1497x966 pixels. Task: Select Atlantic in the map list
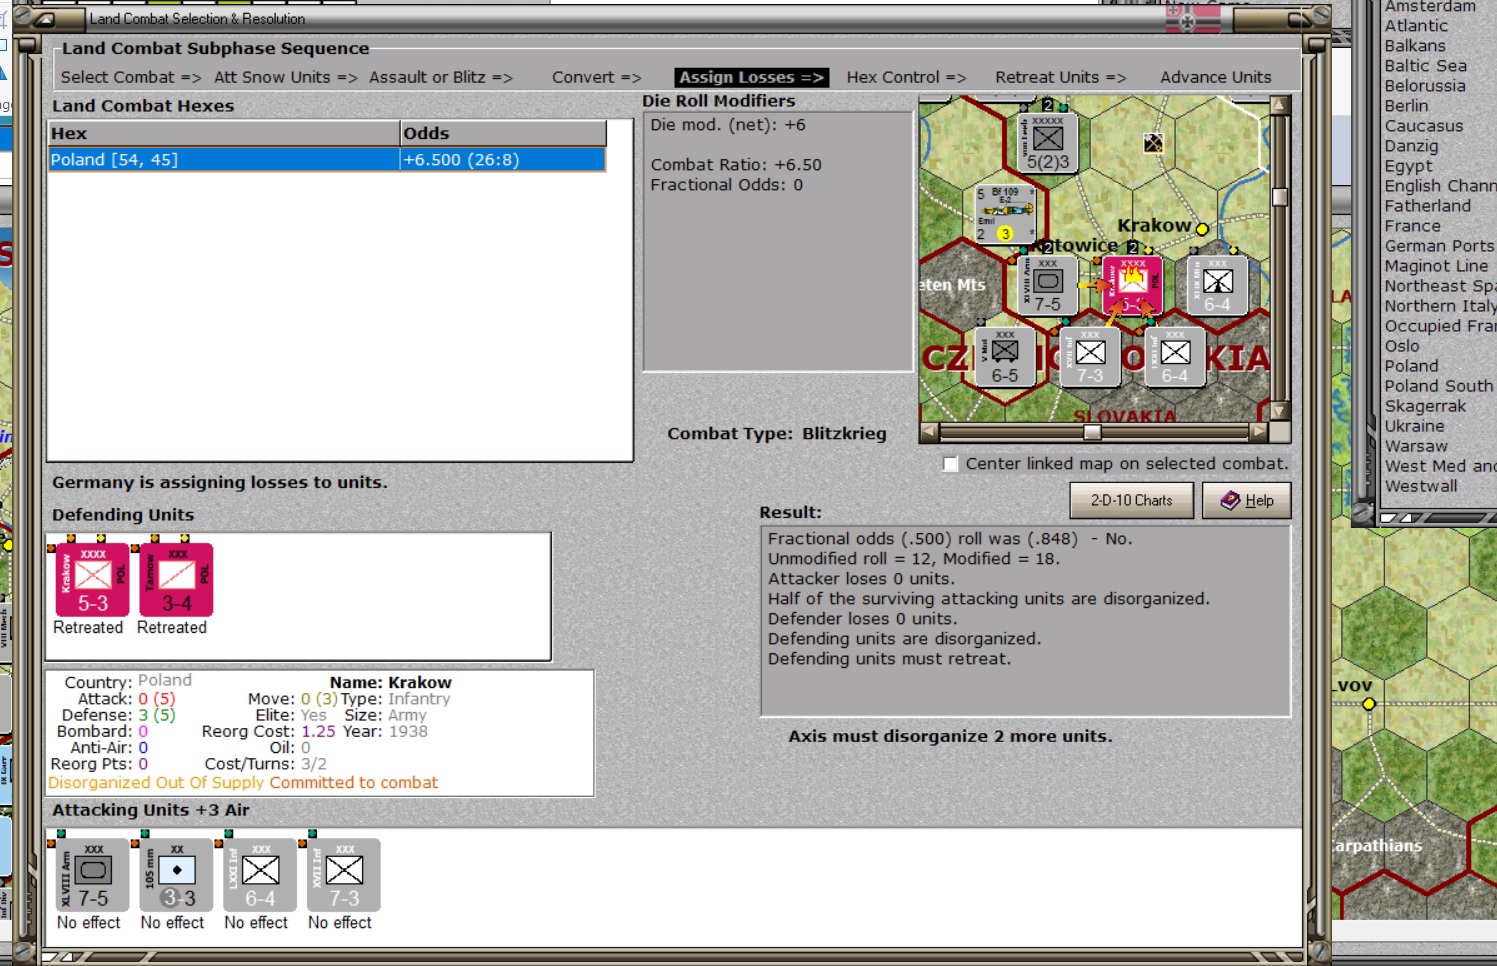(1416, 26)
